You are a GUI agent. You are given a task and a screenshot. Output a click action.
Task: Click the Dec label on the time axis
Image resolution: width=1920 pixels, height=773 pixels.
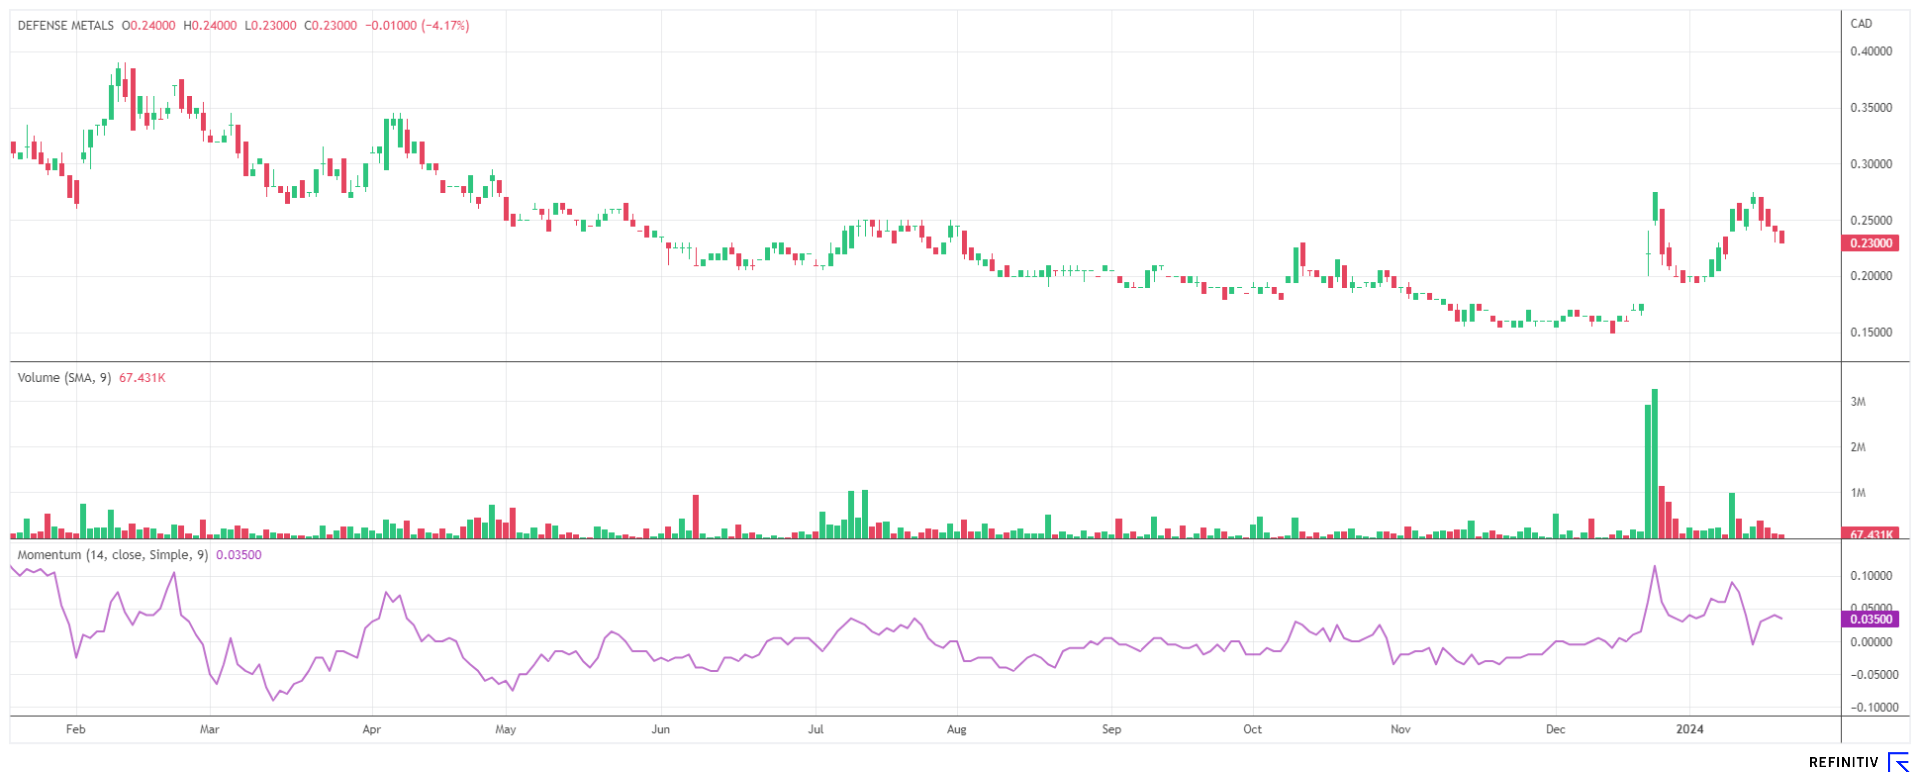tap(1555, 729)
